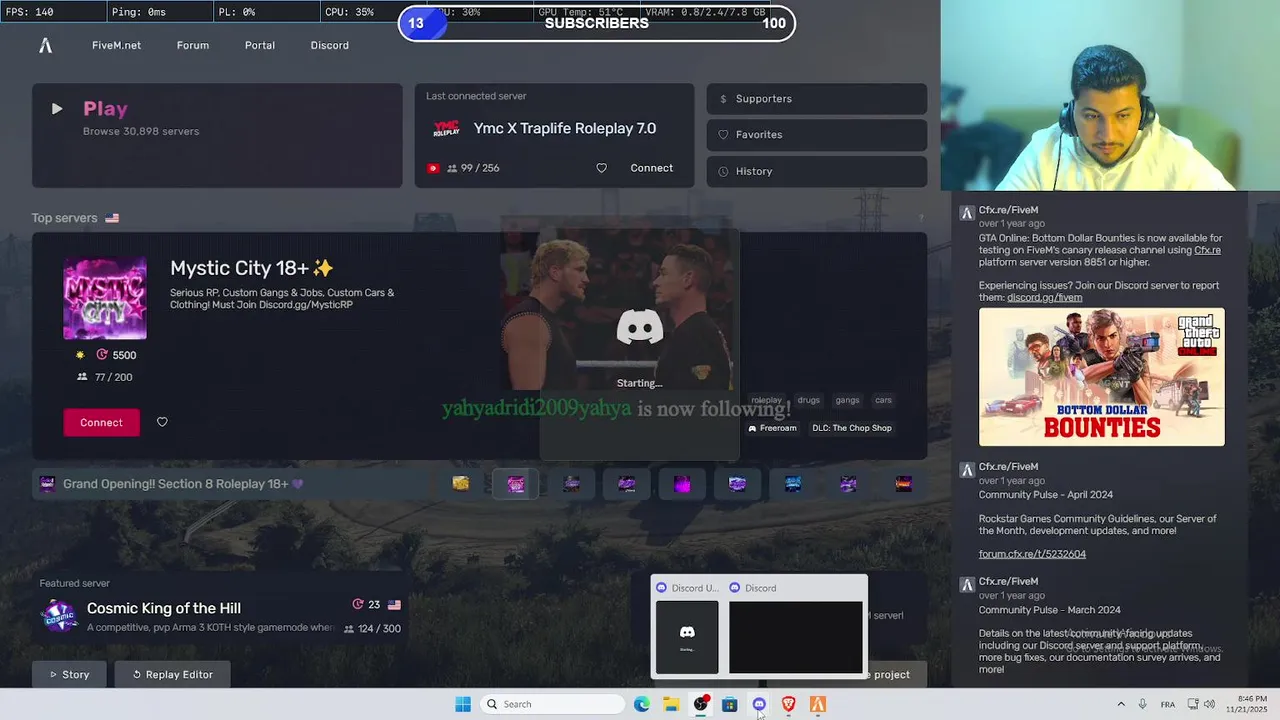
Task: Click the FiveM logo in the top bar
Action: (x=45, y=45)
